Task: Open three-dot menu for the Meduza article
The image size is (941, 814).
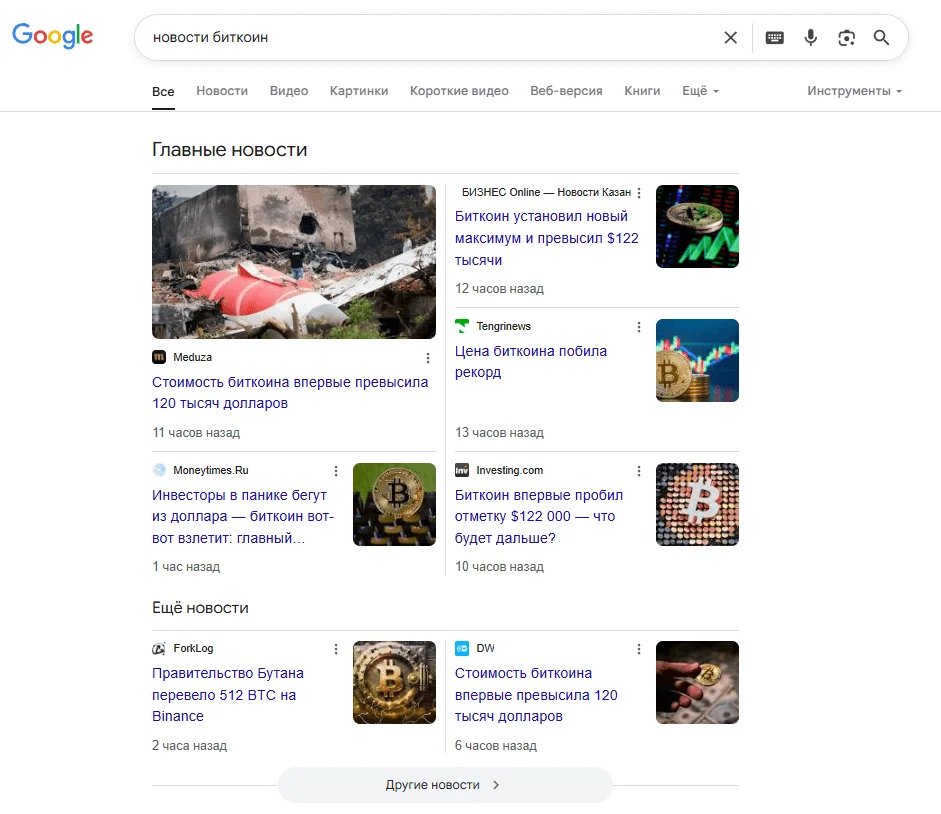Action: tap(428, 358)
